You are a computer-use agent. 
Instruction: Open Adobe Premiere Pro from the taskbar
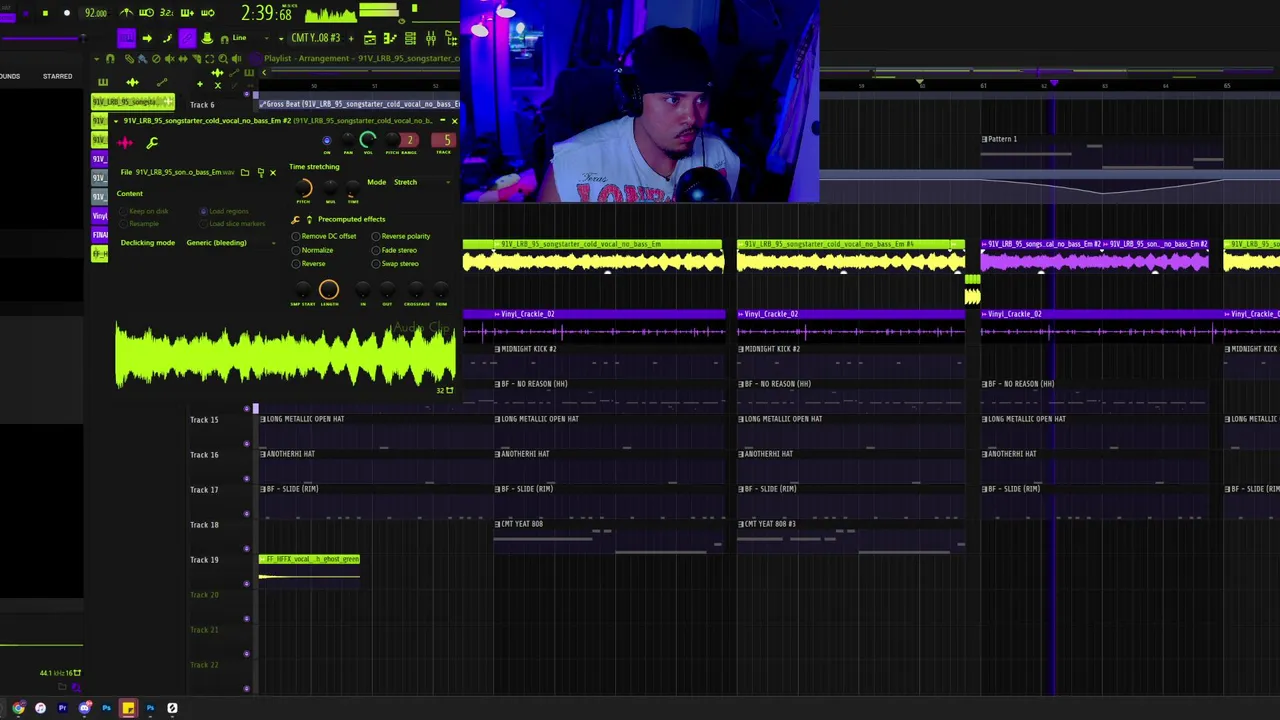[62, 708]
